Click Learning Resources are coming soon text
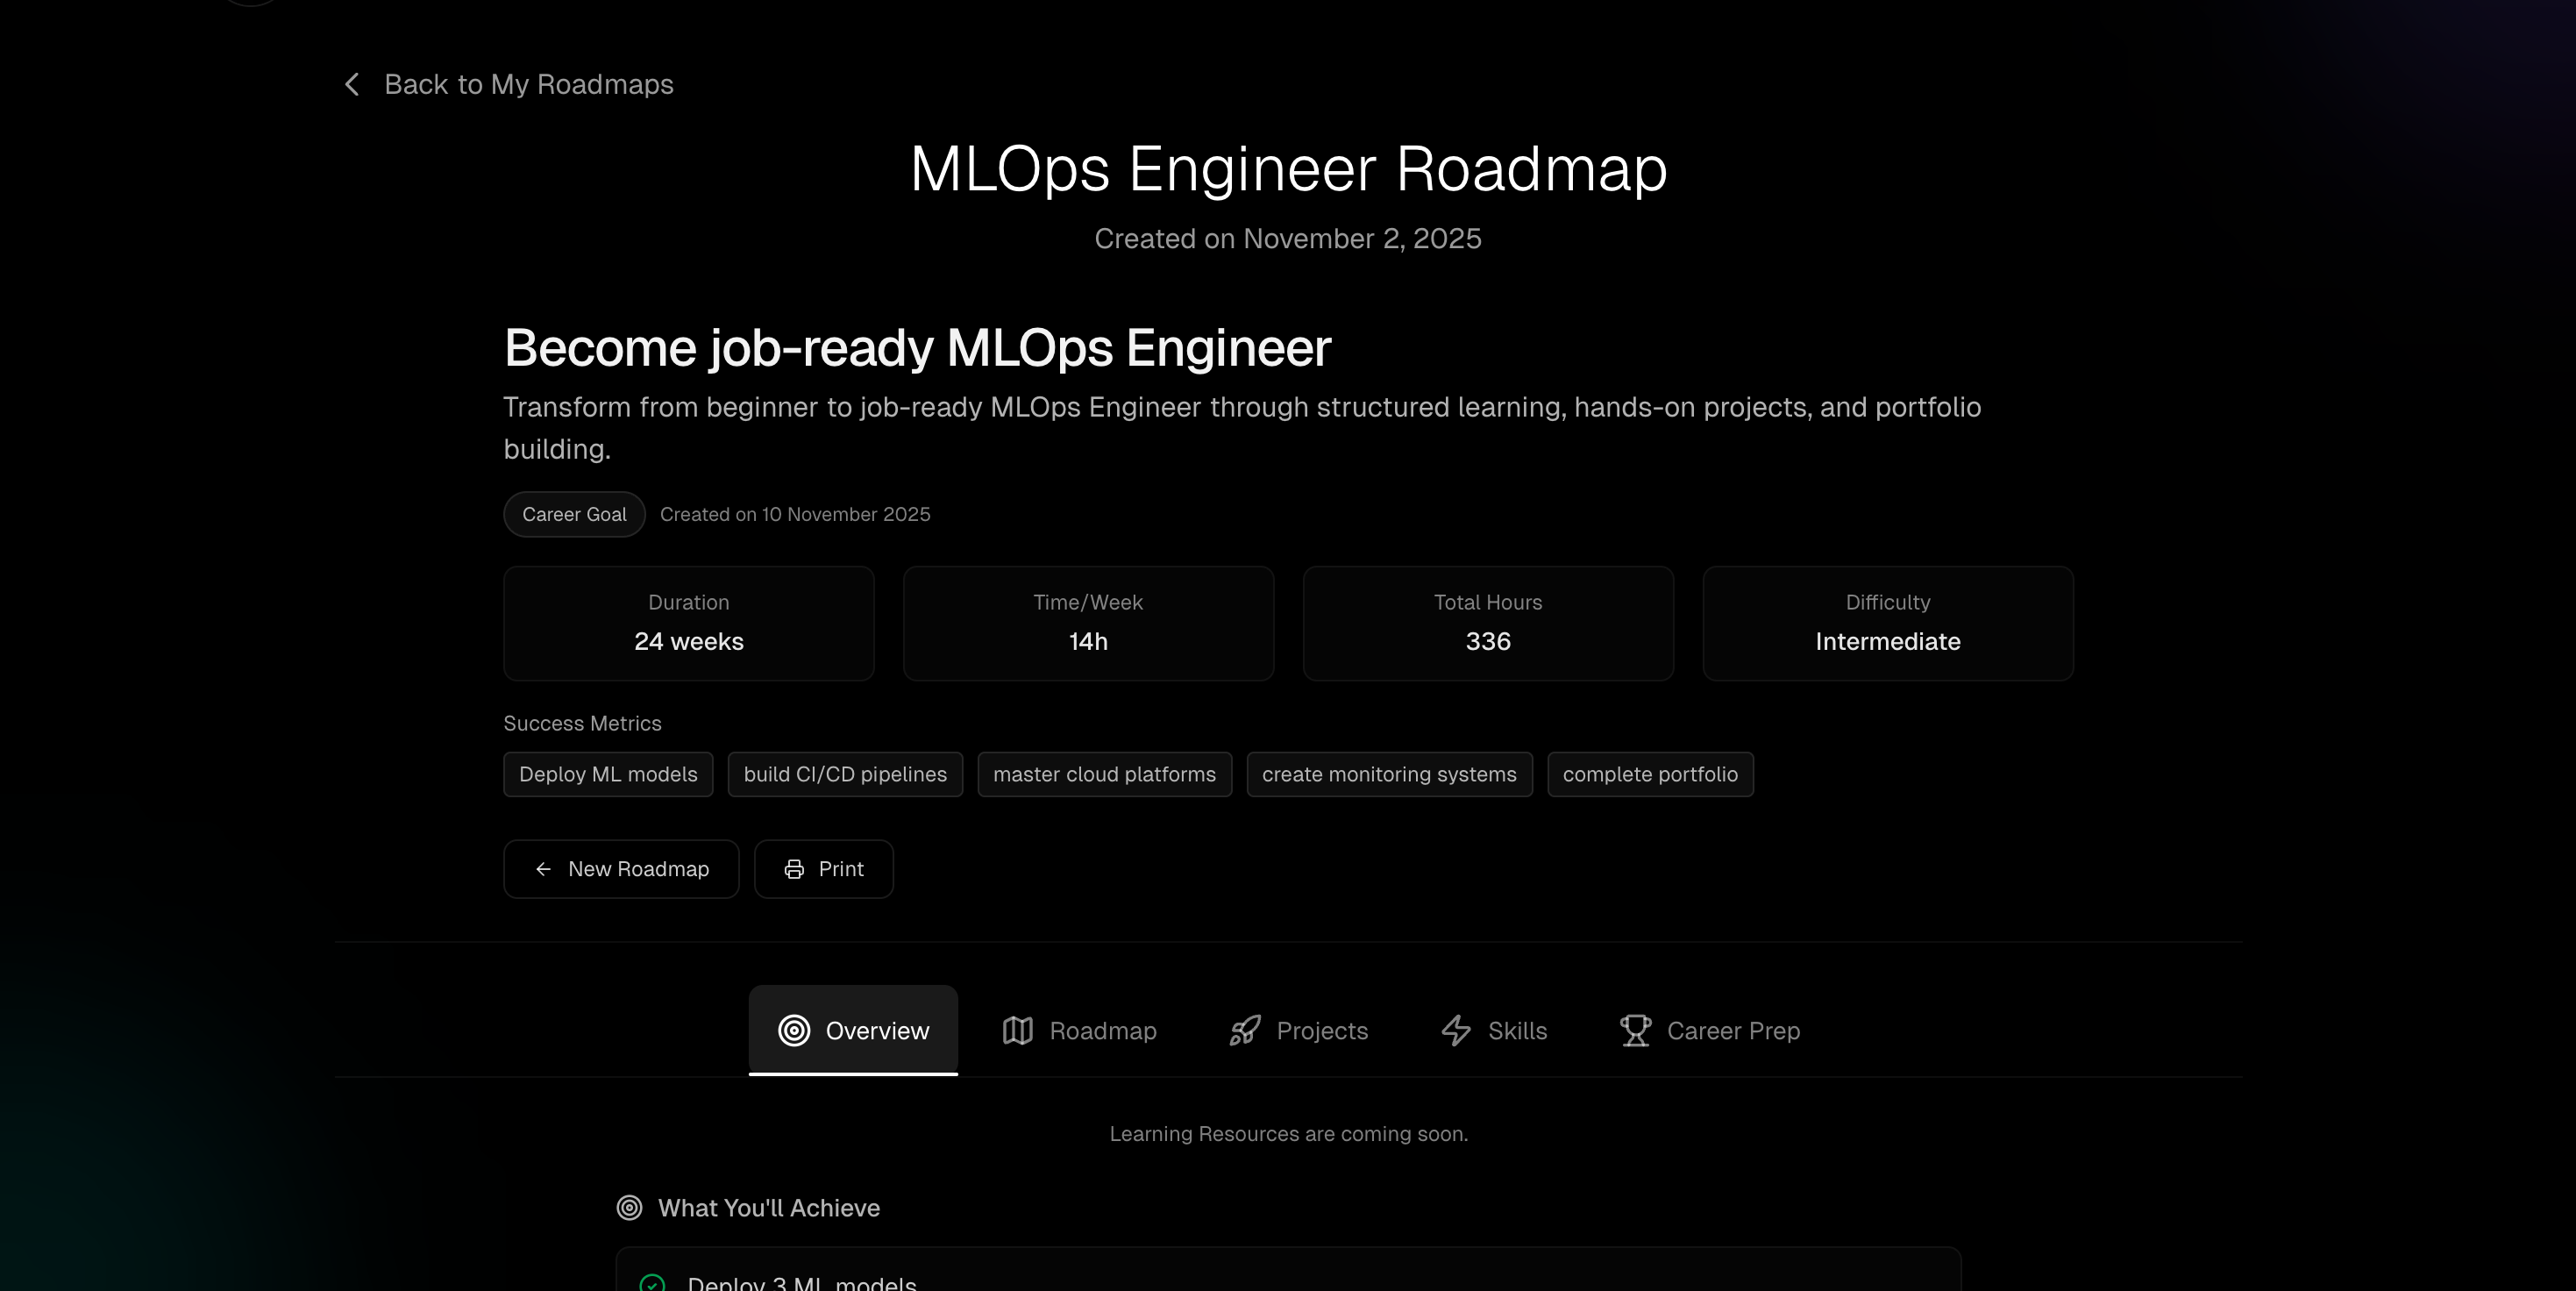Viewport: 2576px width, 1291px height. coord(1288,1134)
